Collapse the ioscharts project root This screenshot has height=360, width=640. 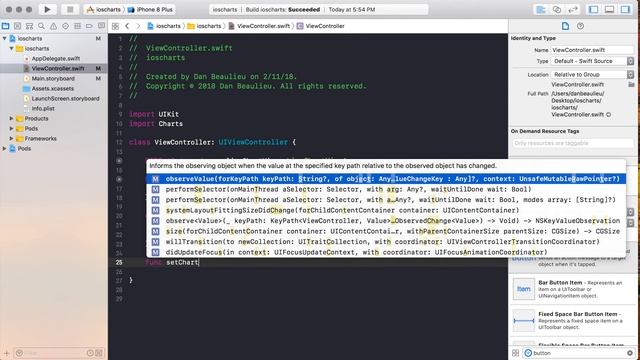(4, 38)
